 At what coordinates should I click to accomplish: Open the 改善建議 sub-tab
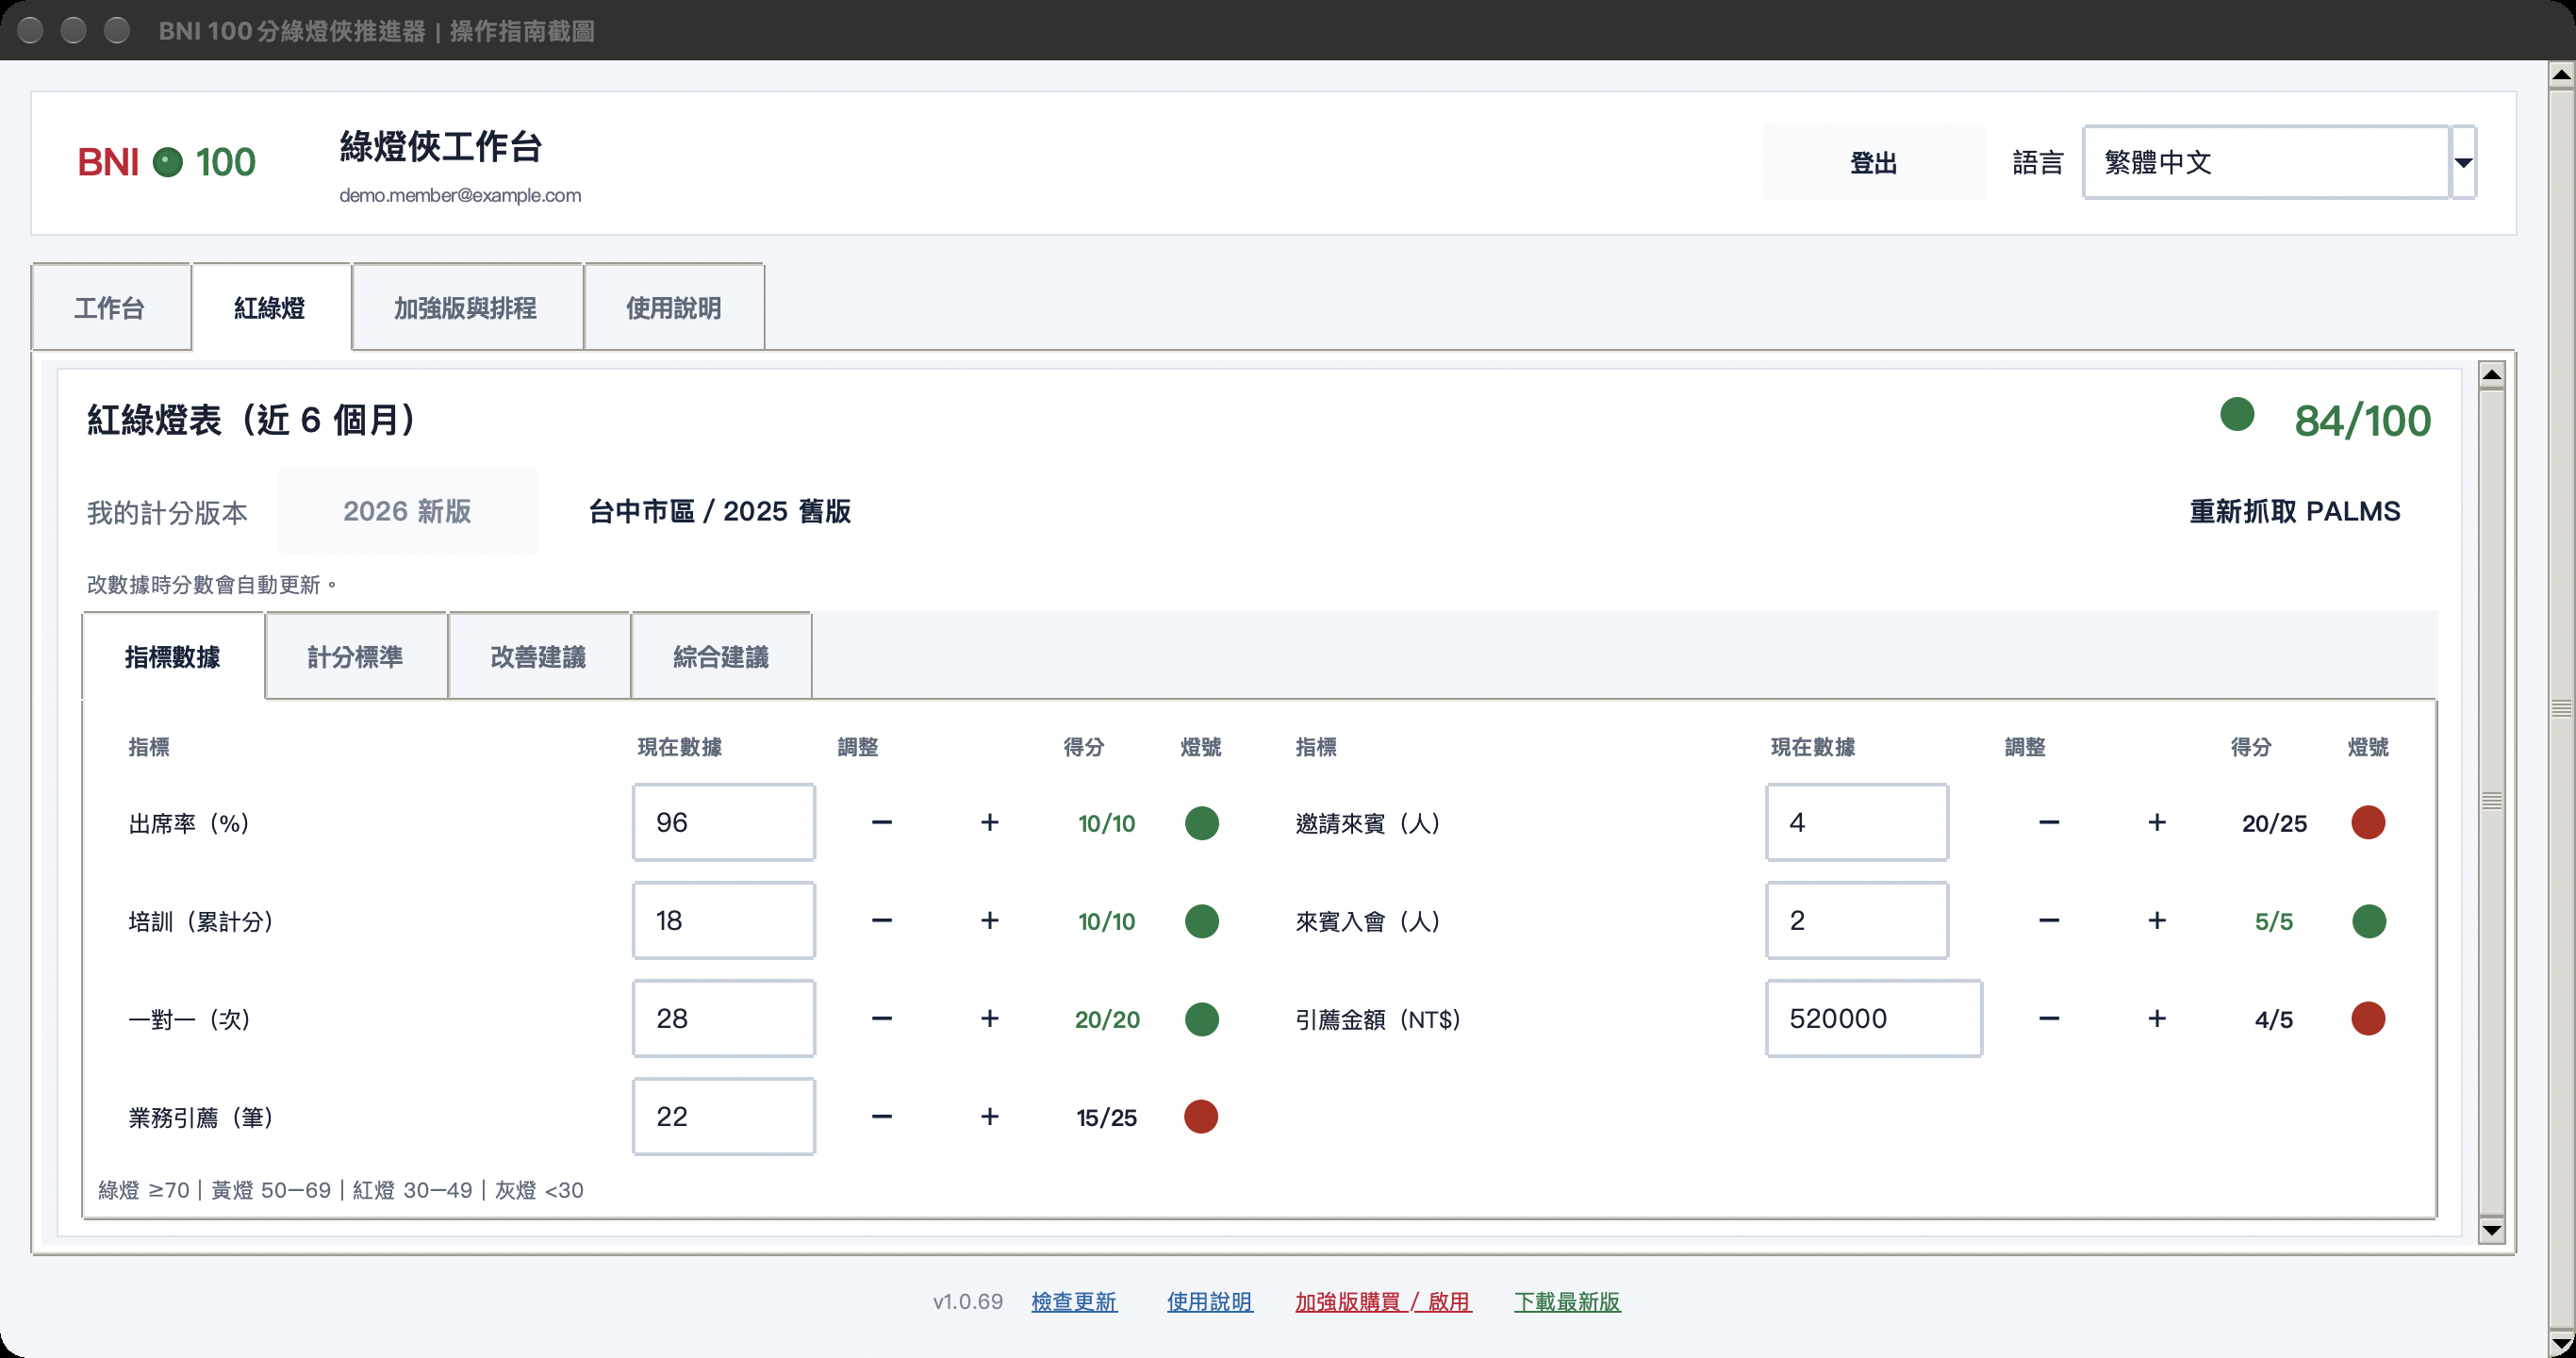click(x=539, y=656)
